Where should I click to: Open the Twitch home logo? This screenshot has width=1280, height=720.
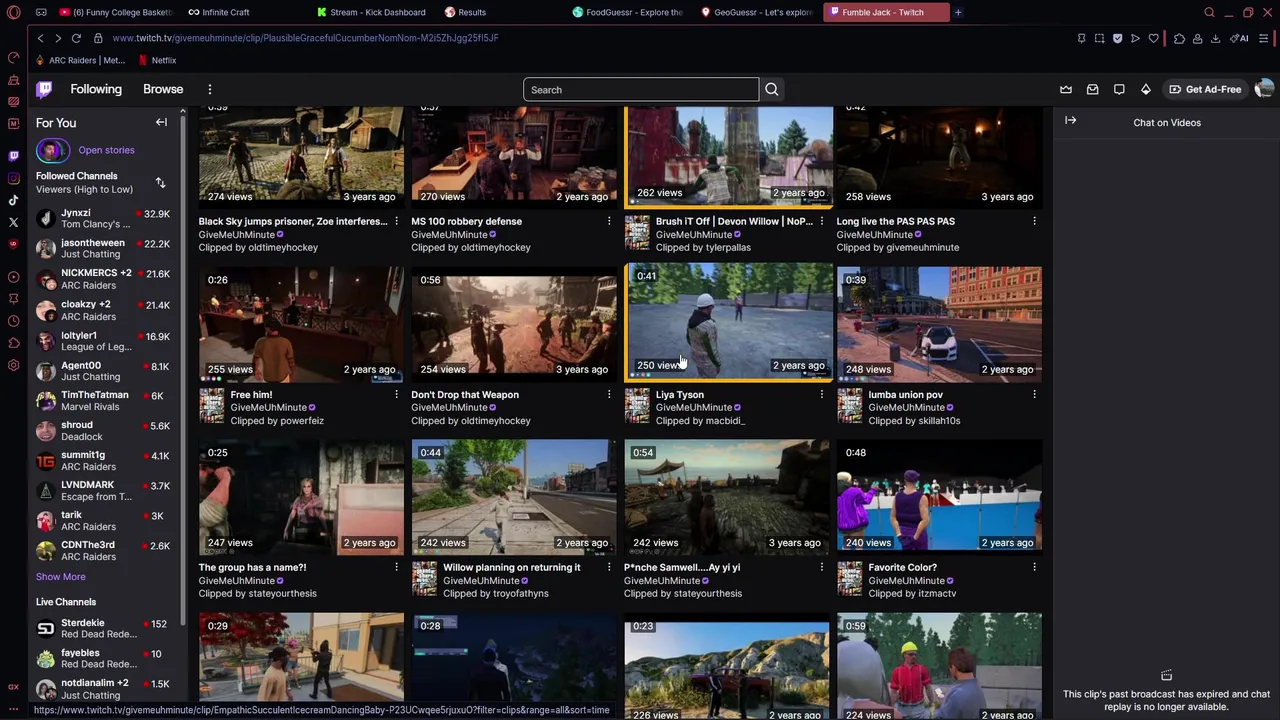tap(44, 90)
